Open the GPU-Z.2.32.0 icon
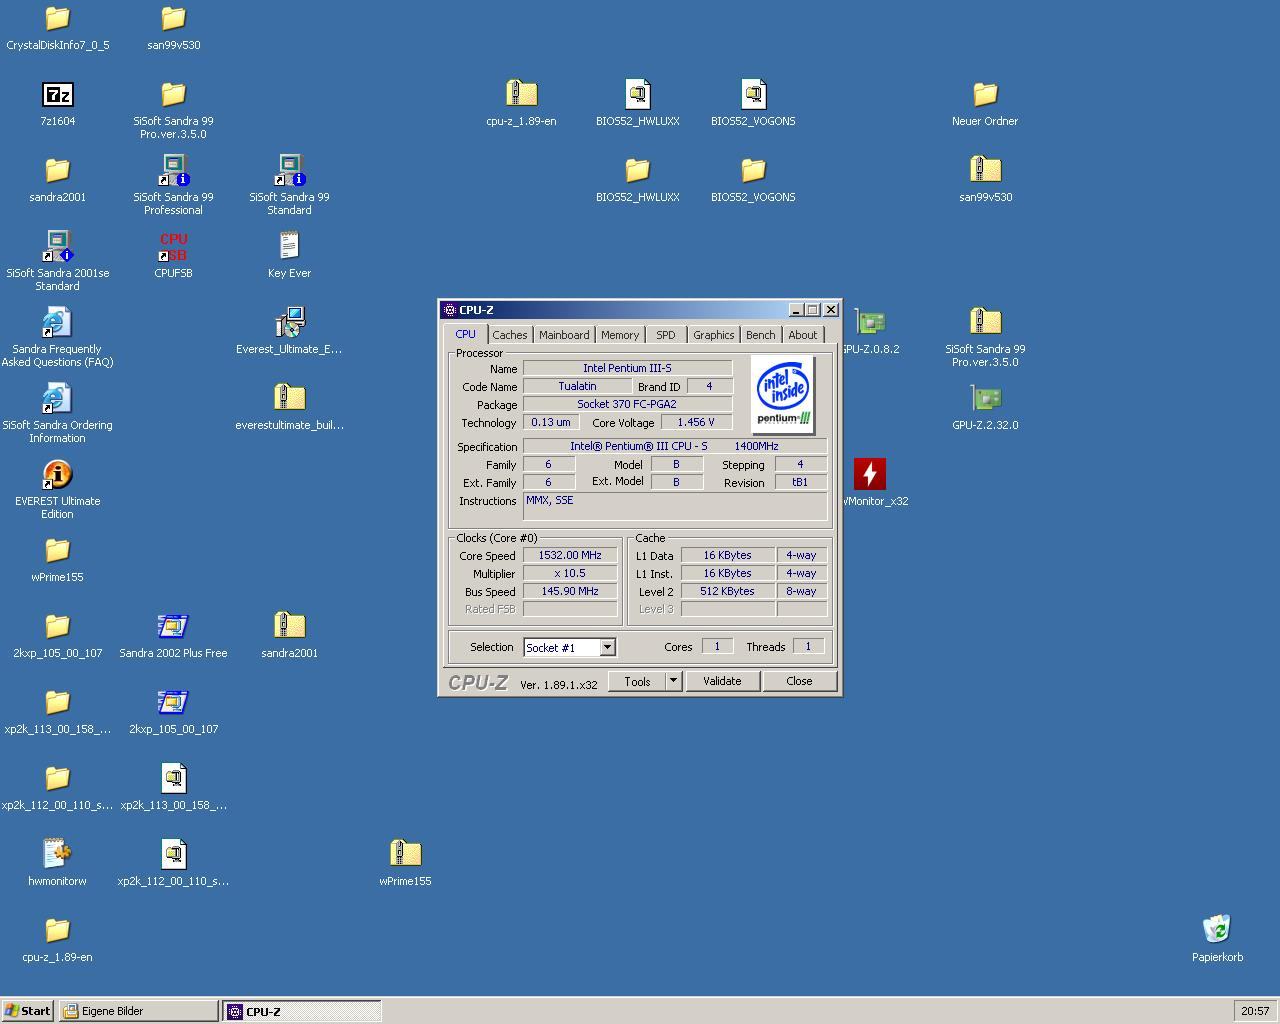The image size is (1280, 1024). point(985,400)
